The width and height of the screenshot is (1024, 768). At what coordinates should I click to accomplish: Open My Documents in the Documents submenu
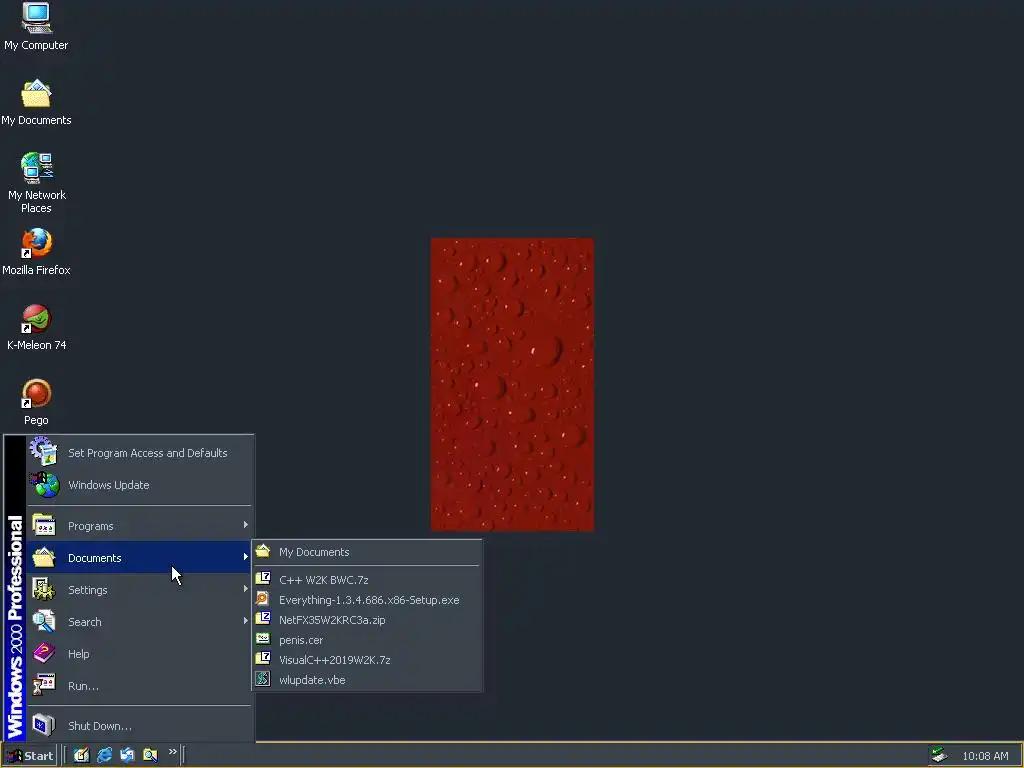point(367,552)
